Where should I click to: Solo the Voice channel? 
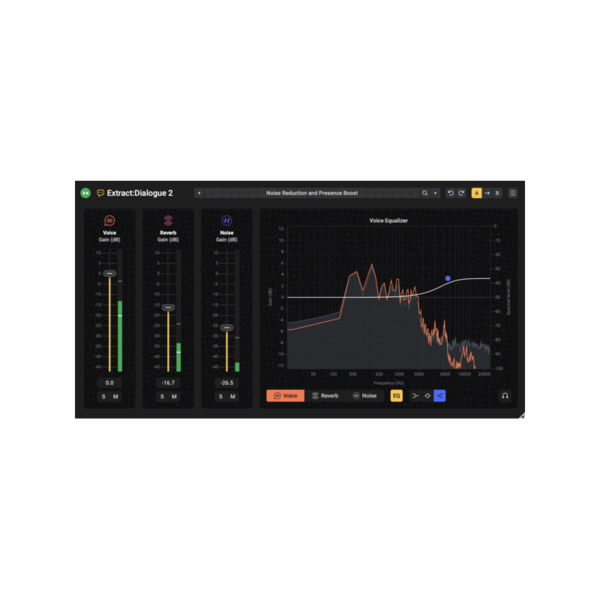coord(103,396)
